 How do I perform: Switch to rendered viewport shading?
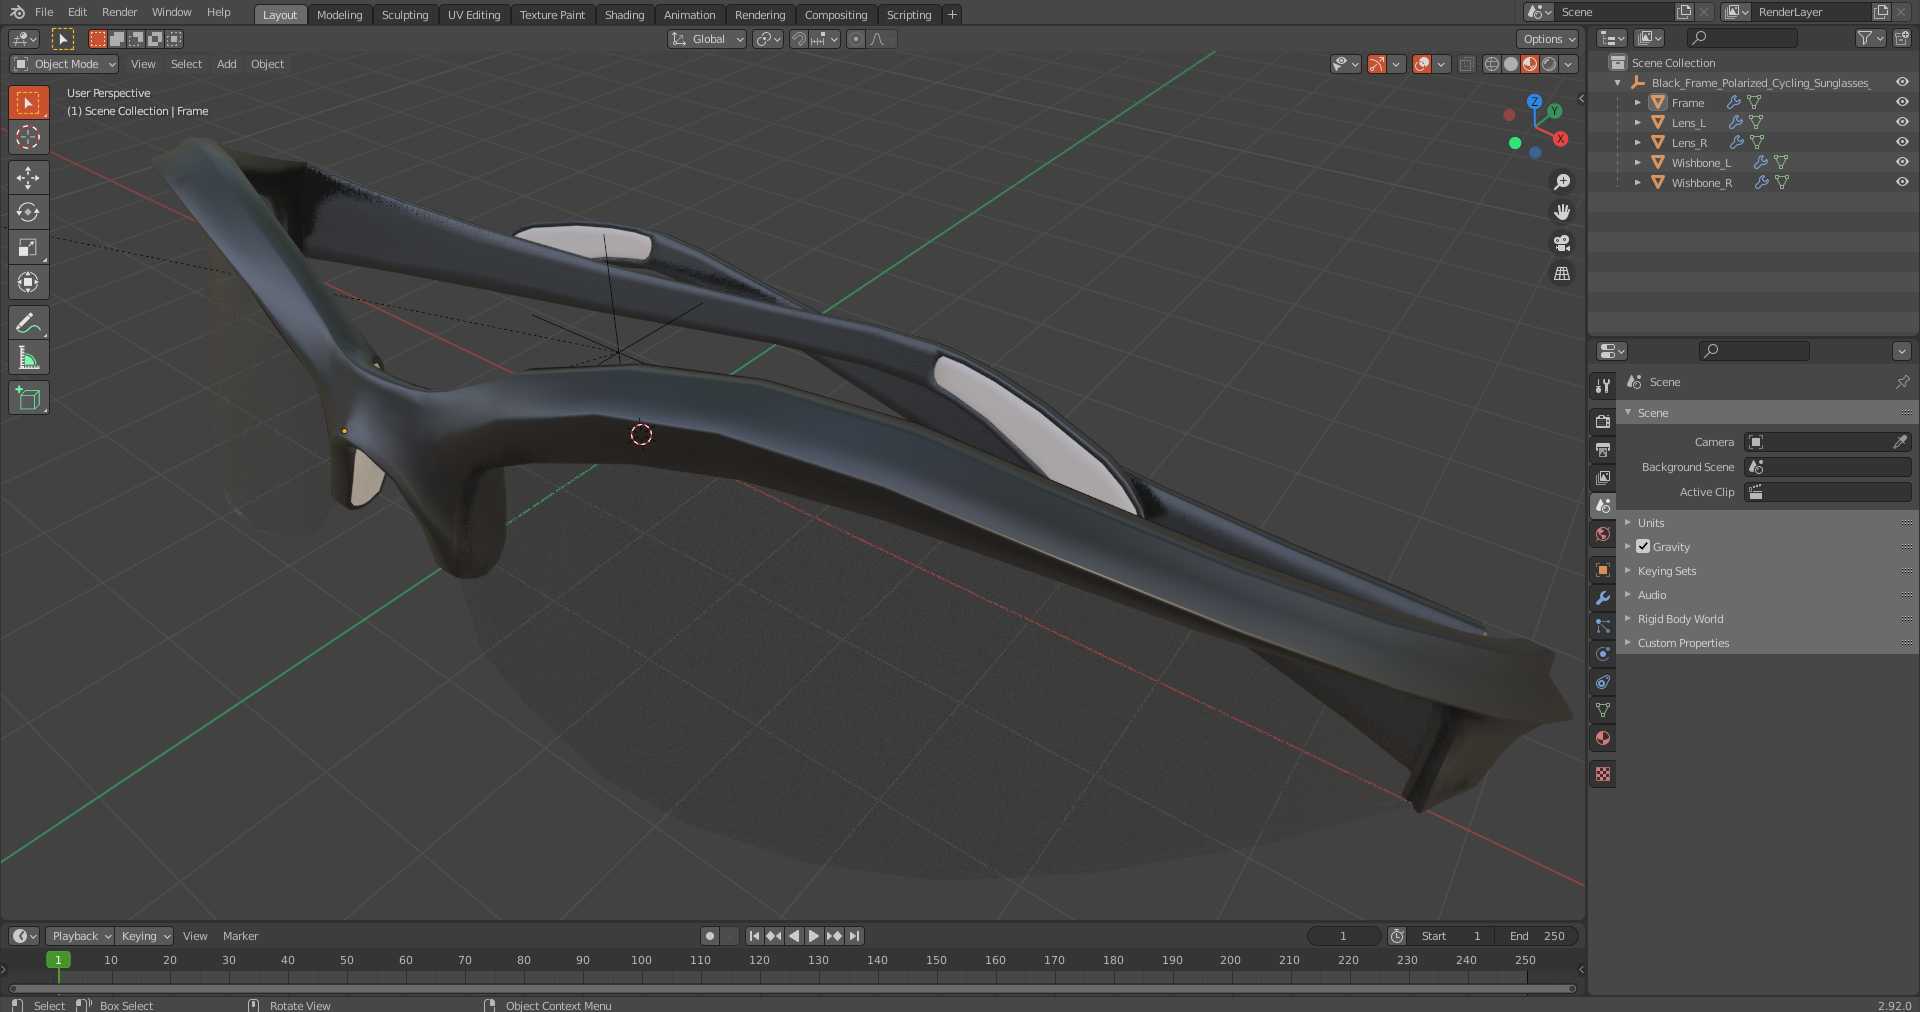coord(1549,64)
